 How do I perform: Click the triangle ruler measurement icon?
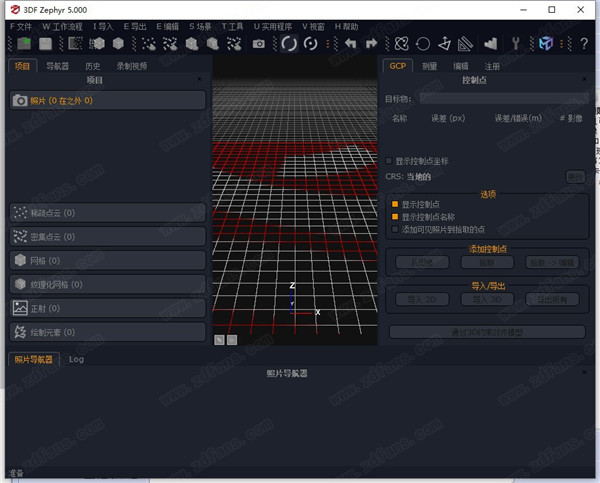[x=465, y=44]
